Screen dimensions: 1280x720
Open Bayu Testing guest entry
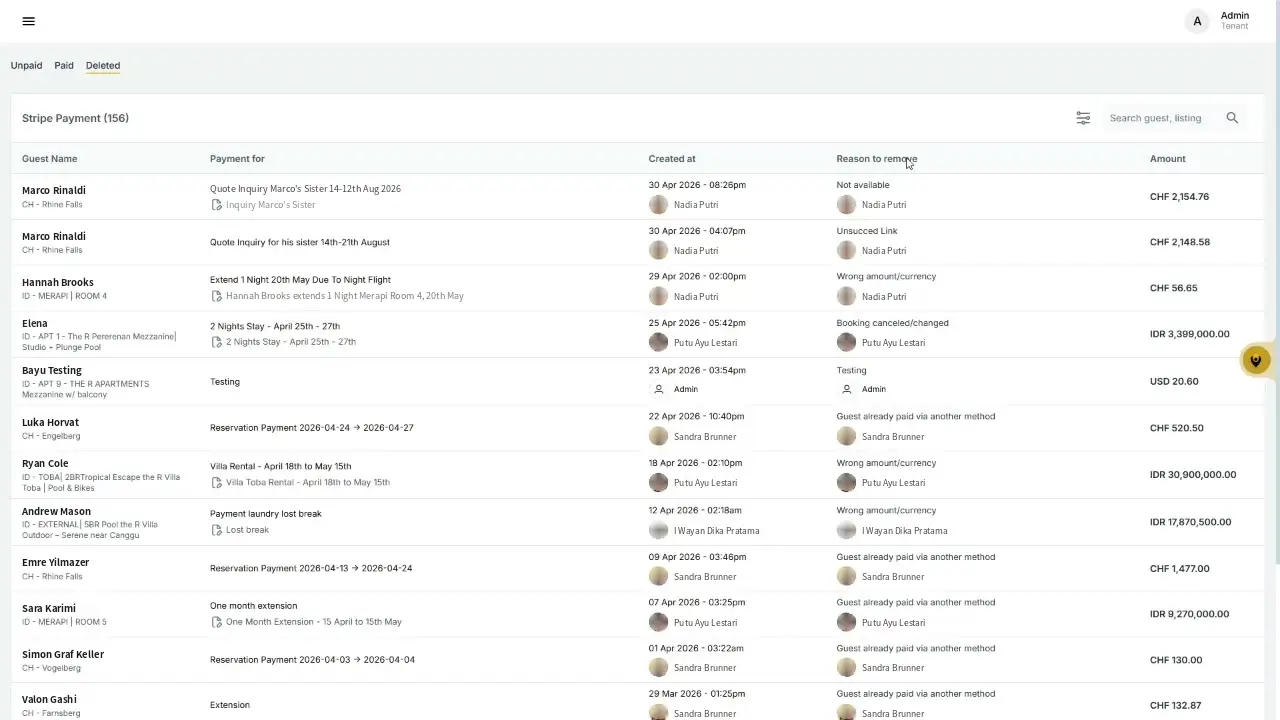(52, 370)
